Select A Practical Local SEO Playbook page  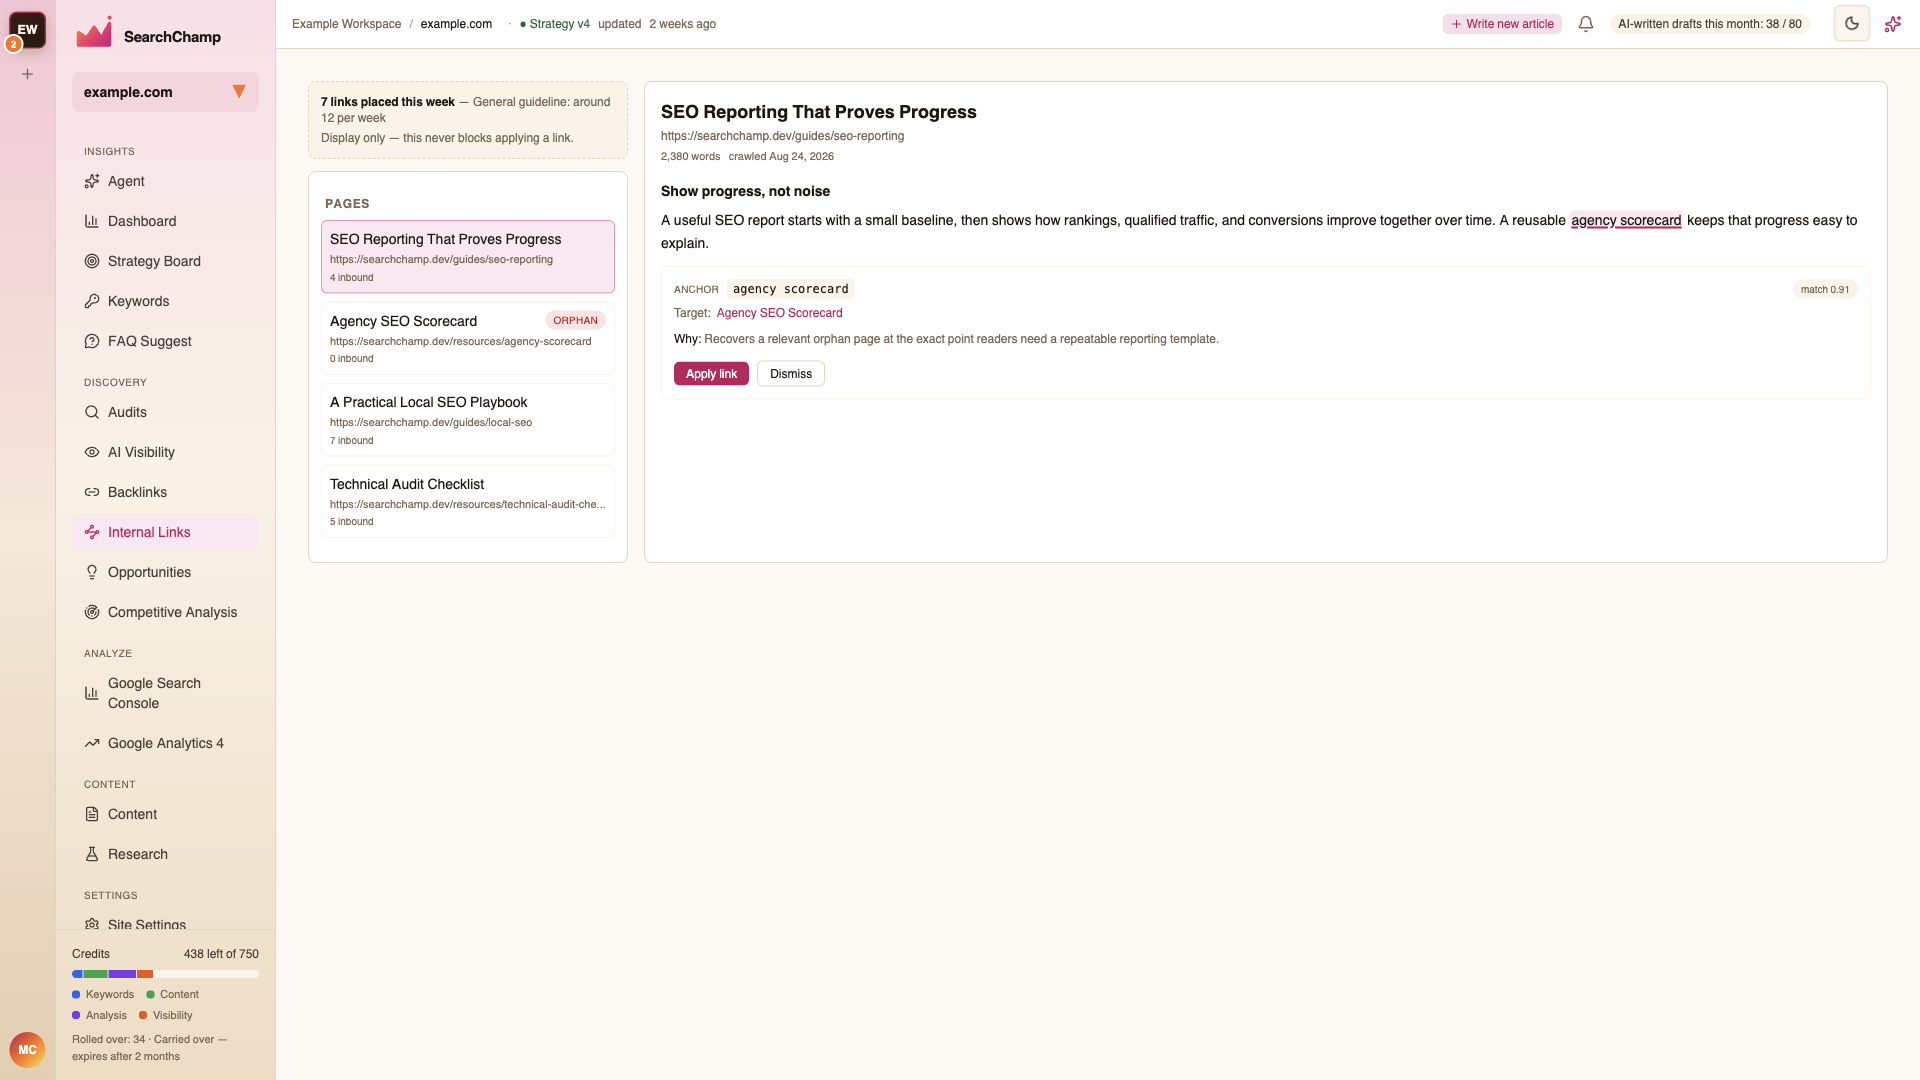tap(468, 420)
